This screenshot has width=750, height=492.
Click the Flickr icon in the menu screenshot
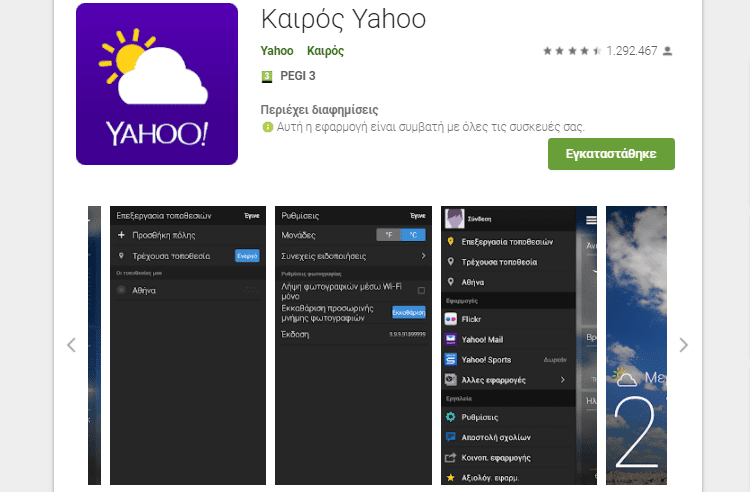[x=451, y=319]
